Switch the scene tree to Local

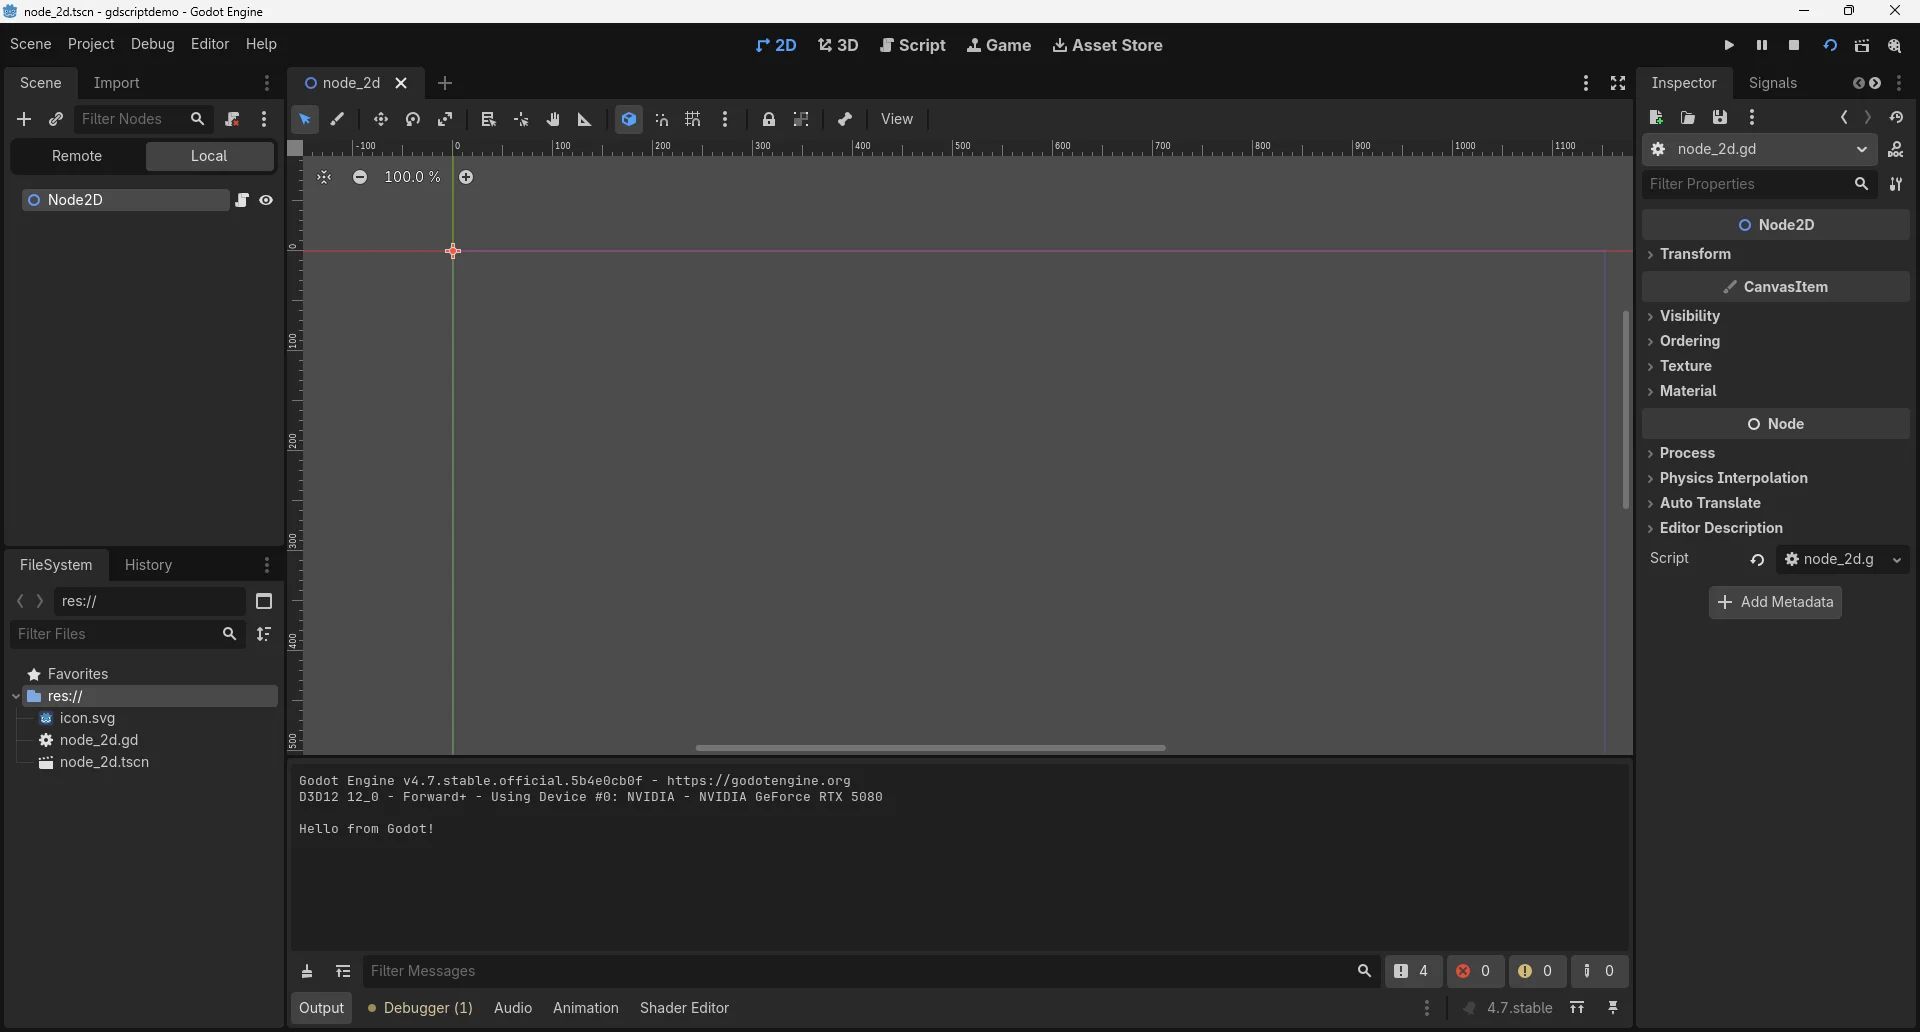coord(209,156)
